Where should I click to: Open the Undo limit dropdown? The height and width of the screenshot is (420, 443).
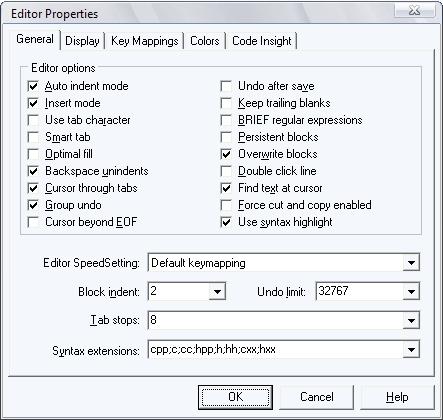click(411, 292)
